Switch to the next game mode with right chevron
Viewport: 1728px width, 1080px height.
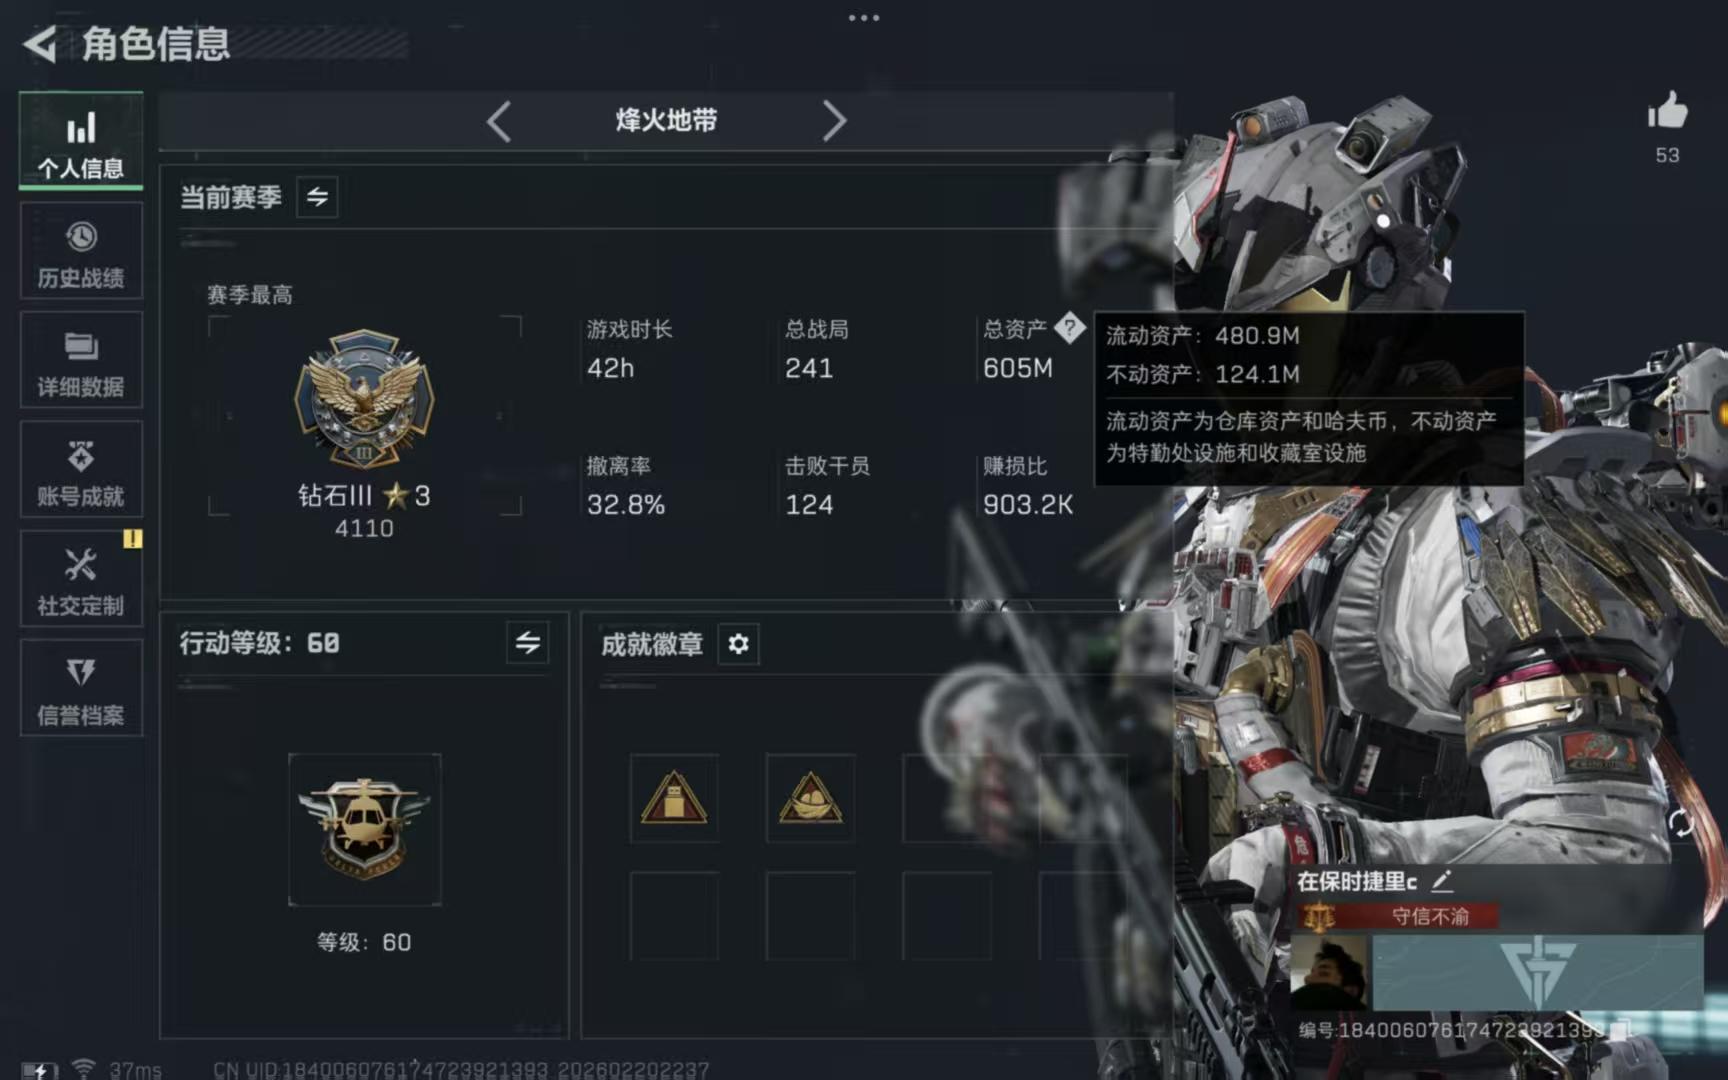pyautogui.click(x=834, y=122)
